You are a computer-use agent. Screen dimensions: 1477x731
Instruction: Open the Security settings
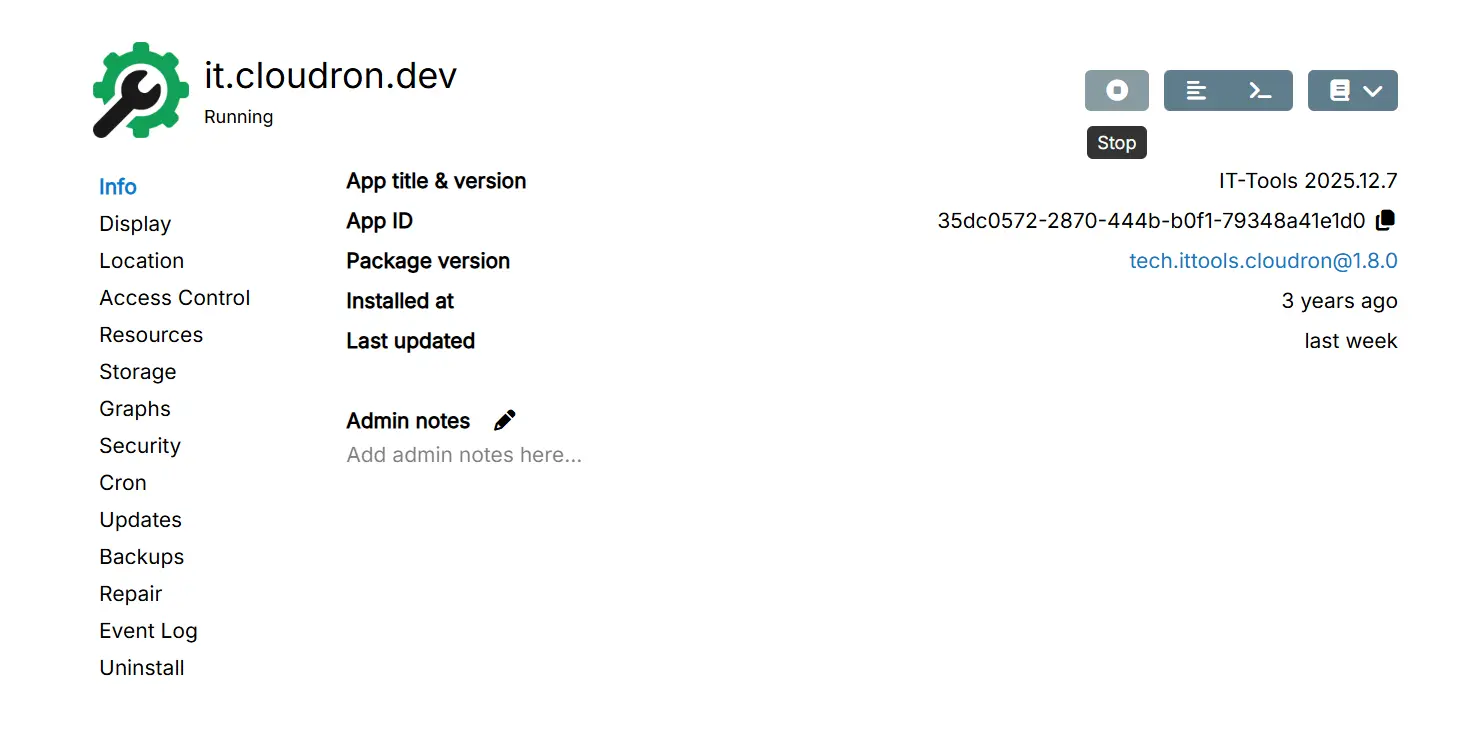(140, 446)
